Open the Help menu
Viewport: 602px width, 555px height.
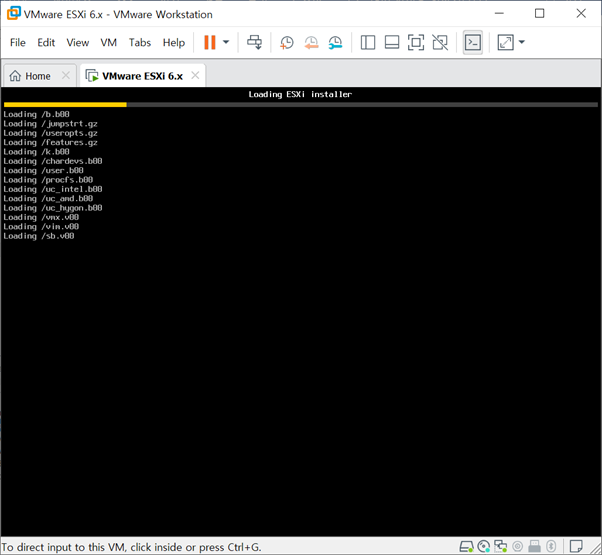(174, 43)
